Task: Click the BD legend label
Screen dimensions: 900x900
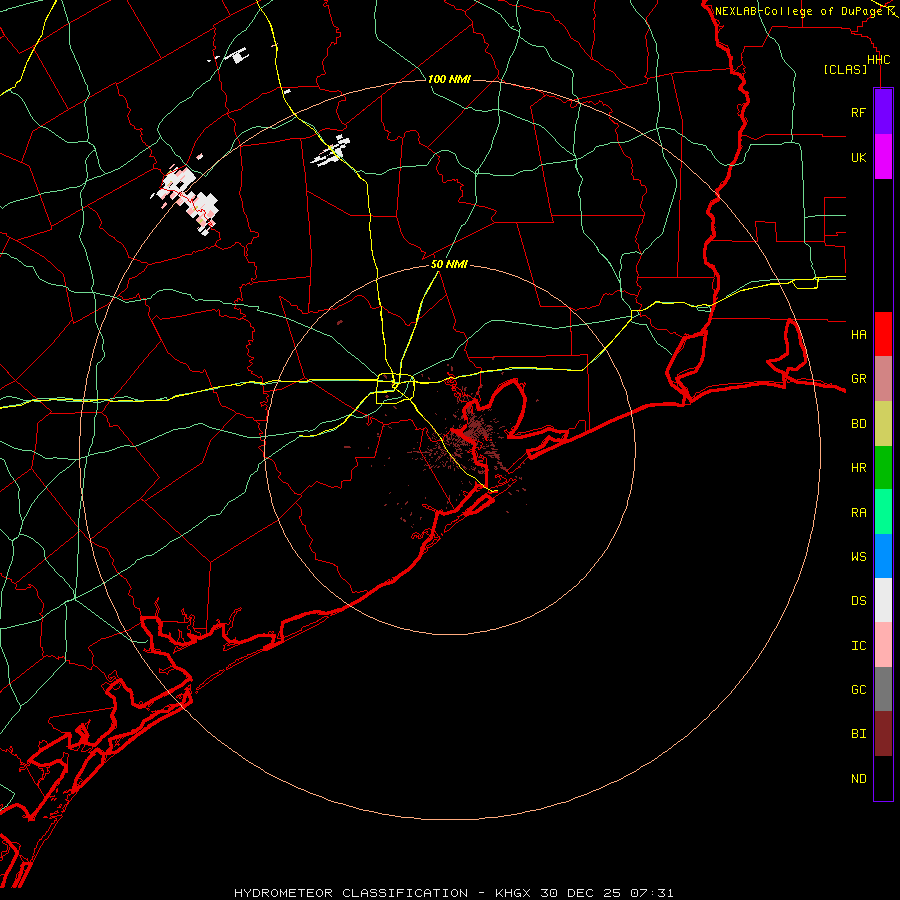Action: click(x=858, y=424)
